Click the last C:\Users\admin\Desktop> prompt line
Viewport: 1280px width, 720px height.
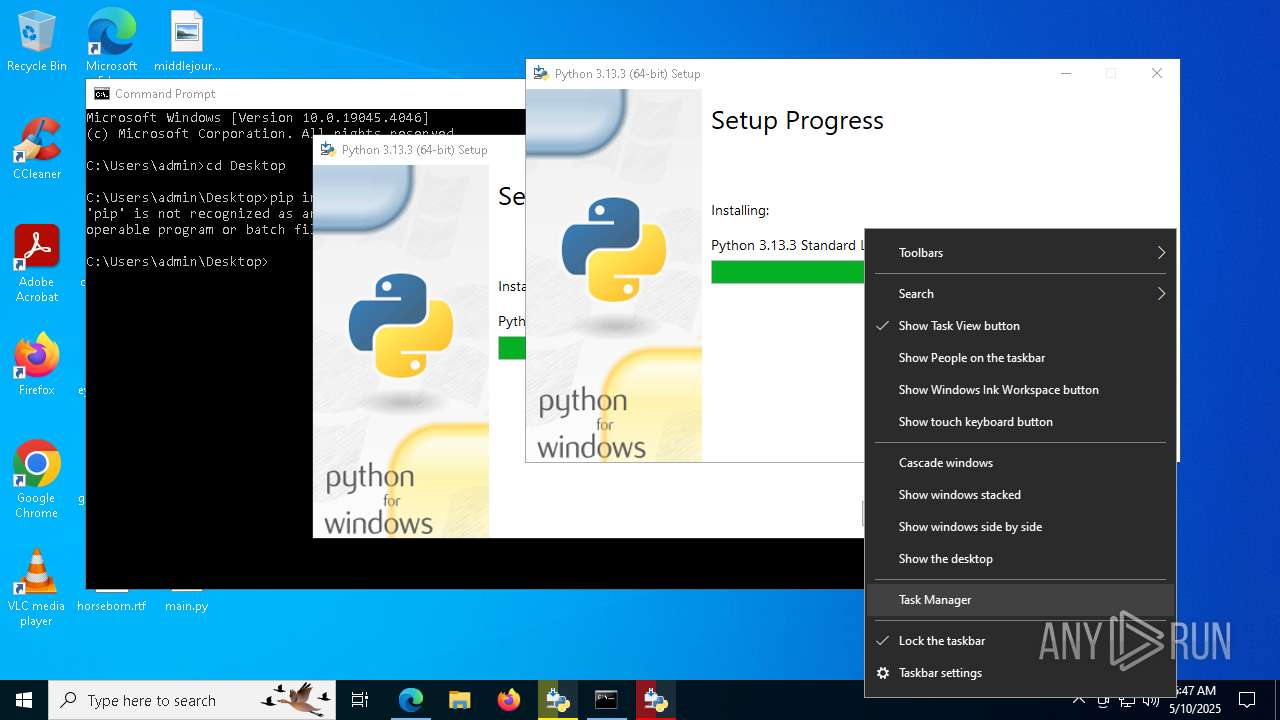177,262
